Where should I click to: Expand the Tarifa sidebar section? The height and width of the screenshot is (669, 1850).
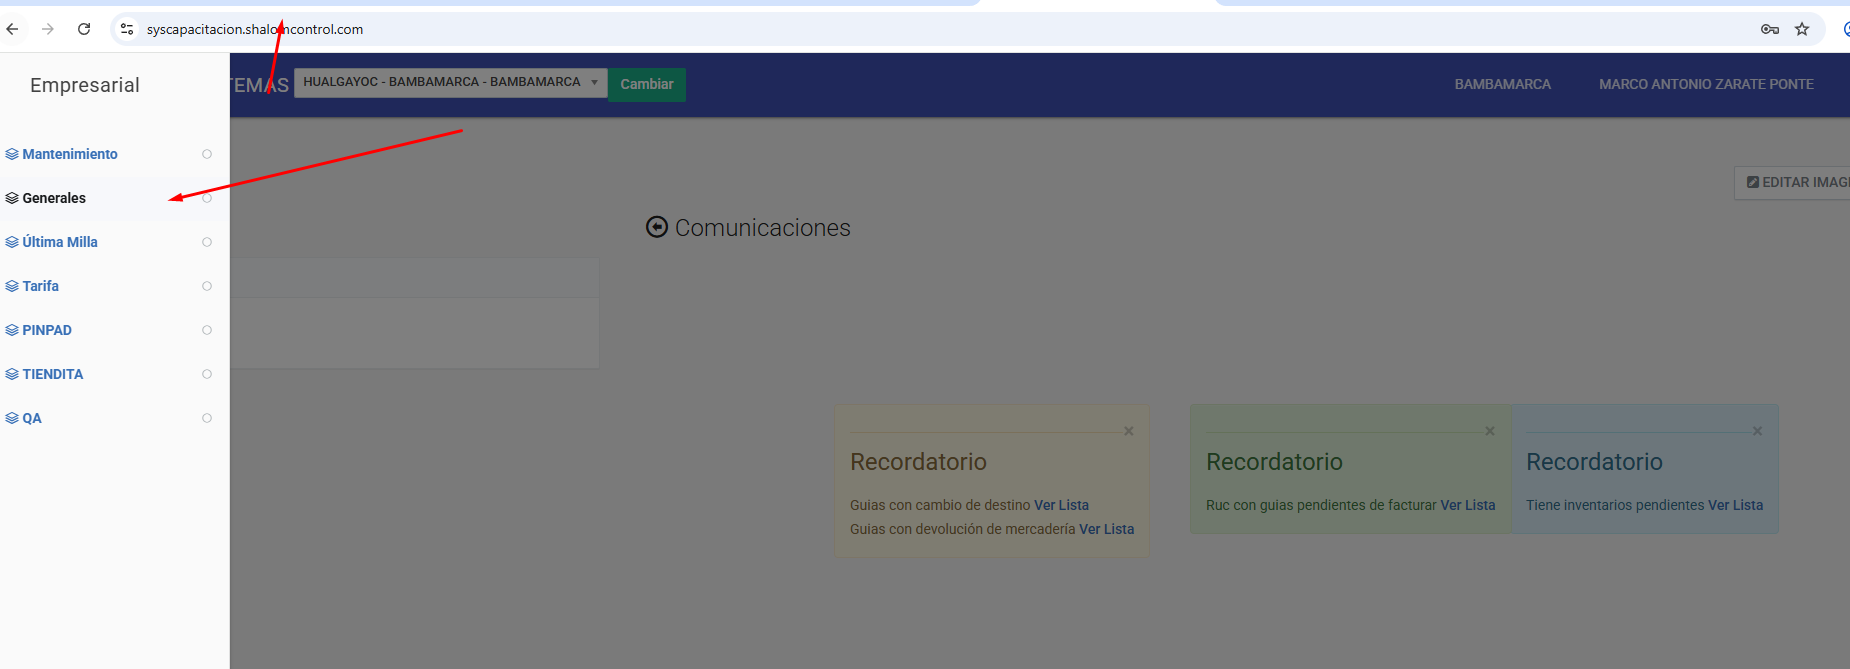click(x=41, y=286)
